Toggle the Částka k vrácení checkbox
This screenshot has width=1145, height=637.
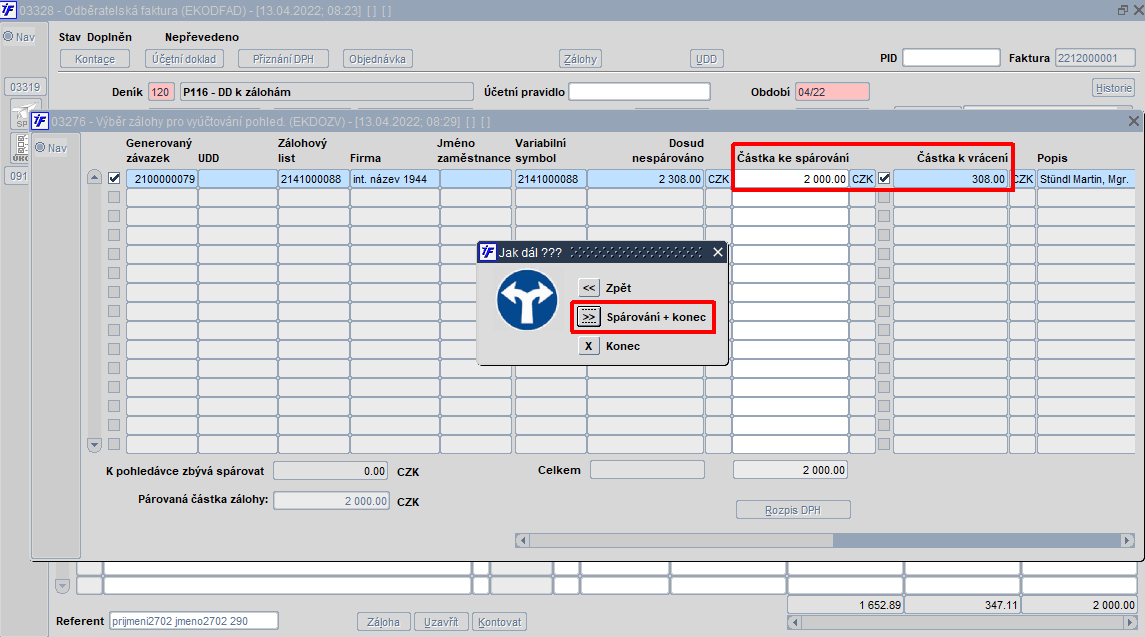884,178
